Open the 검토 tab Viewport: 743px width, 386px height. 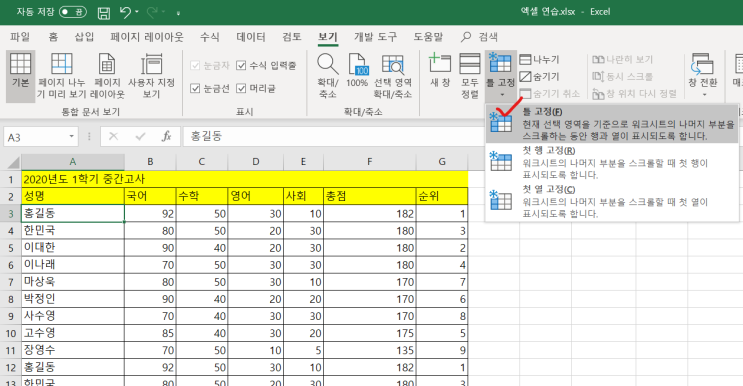(x=291, y=36)
